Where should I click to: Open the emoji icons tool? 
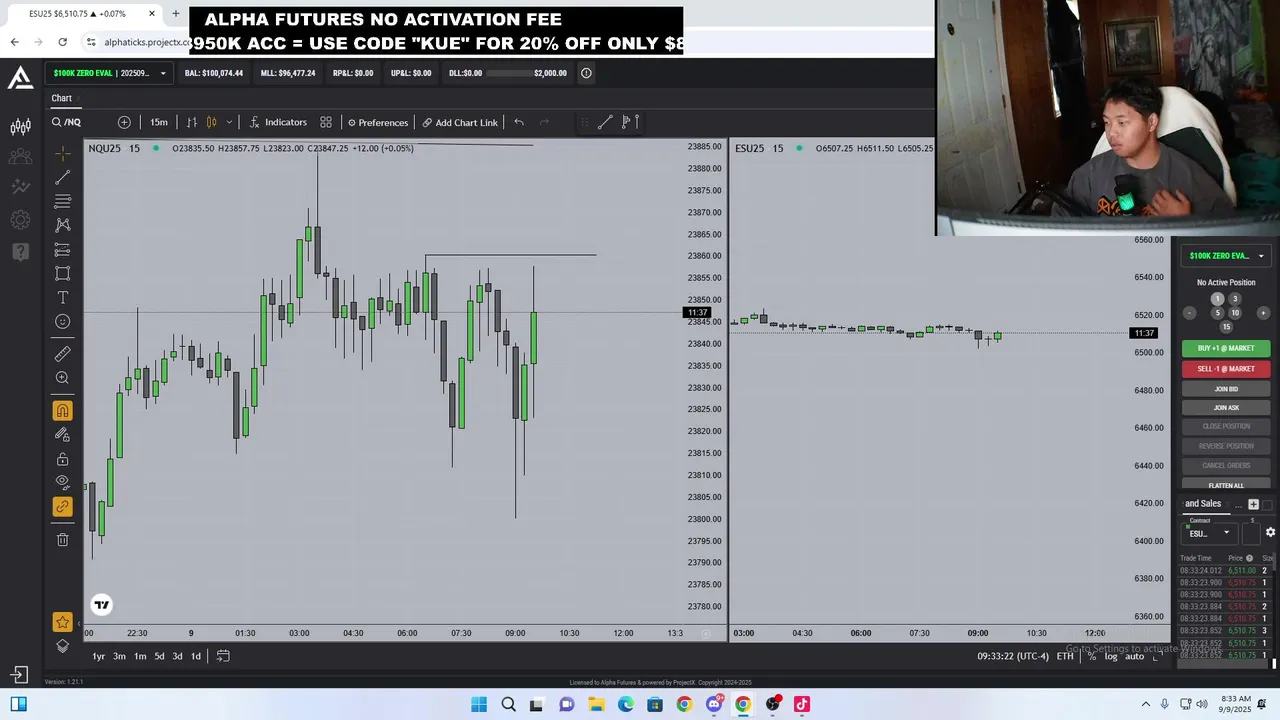pyautogui.click(x=62, y=321)
